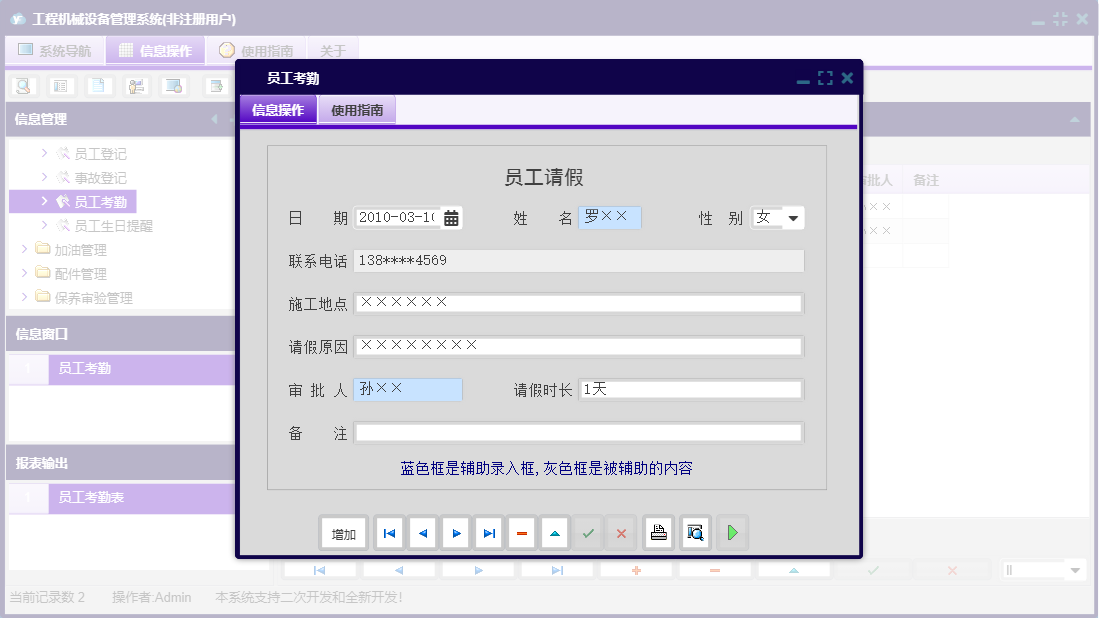Advance to the next record
The height and width of the screenshot is (618, 1099).
[455, 532]
